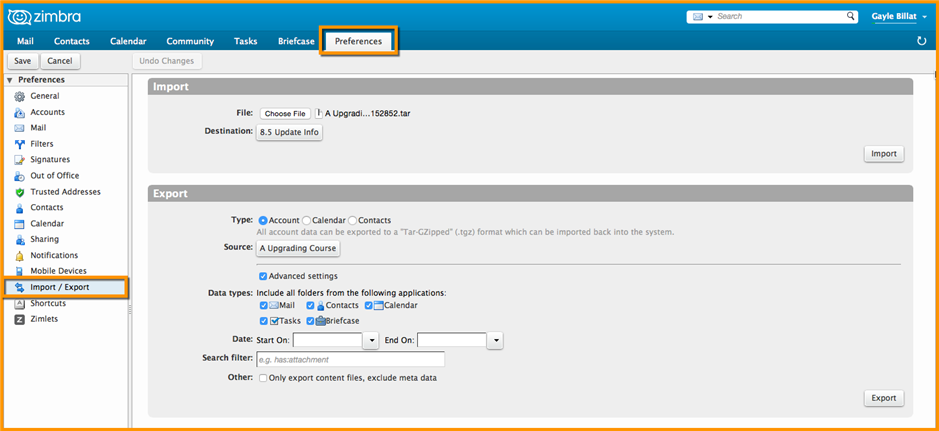
Task: Switch to the Briefcase tab
Action: [296, 41]
